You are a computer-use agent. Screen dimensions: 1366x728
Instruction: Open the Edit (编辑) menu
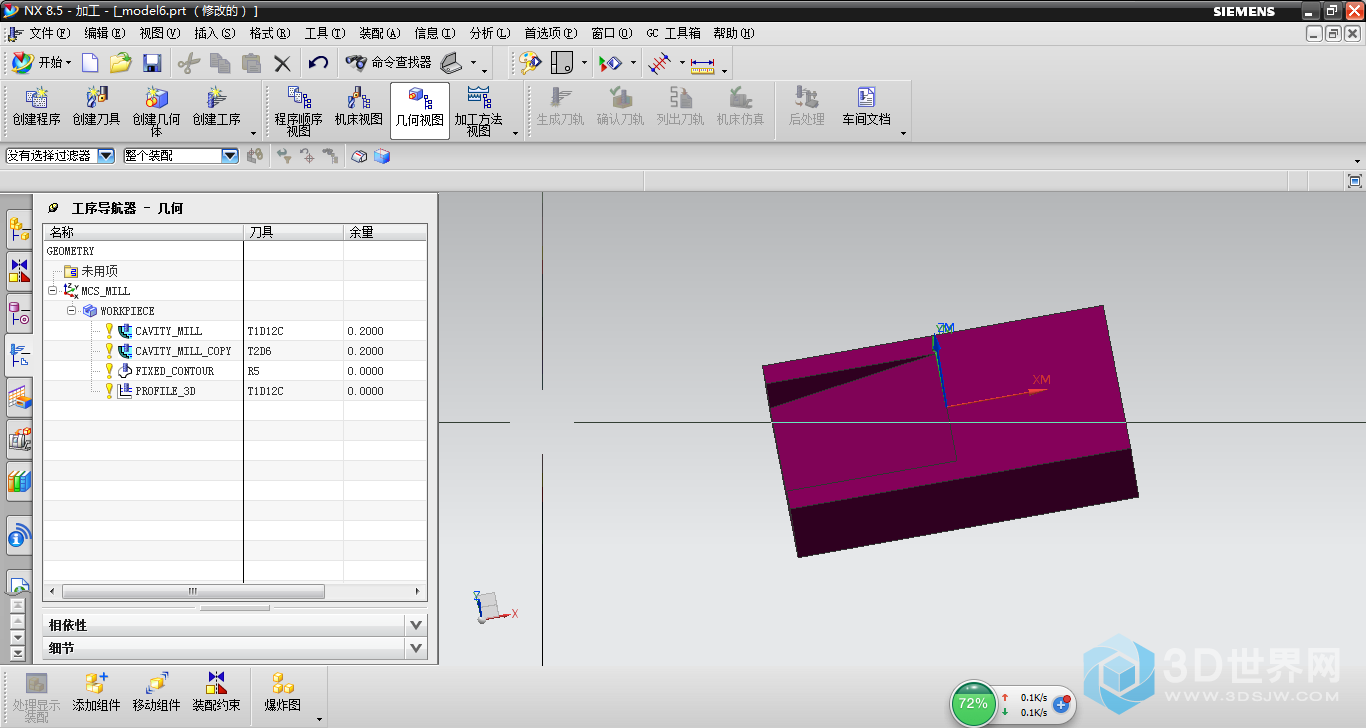pos(104,33)
